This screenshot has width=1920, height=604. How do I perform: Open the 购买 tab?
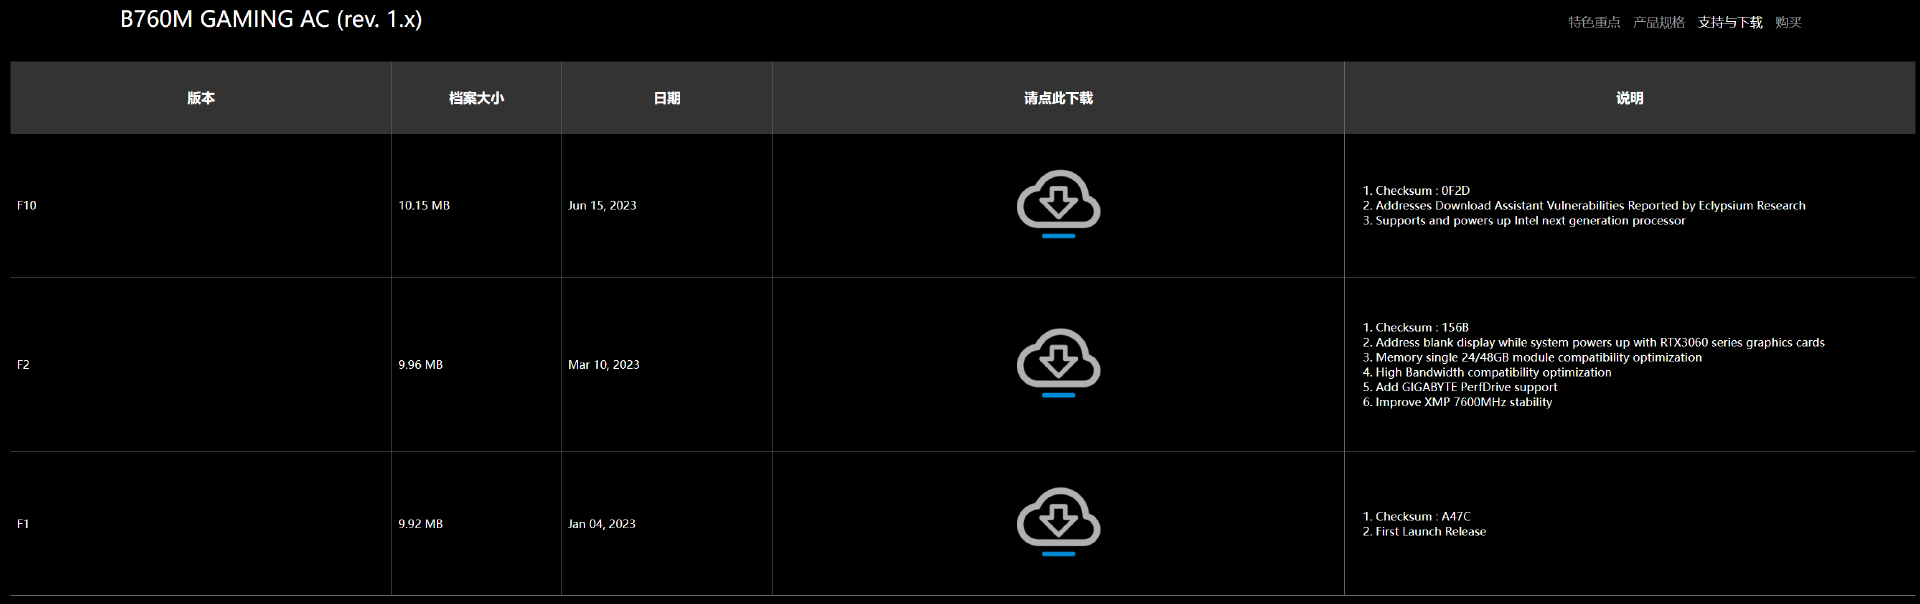[1788, 22]
